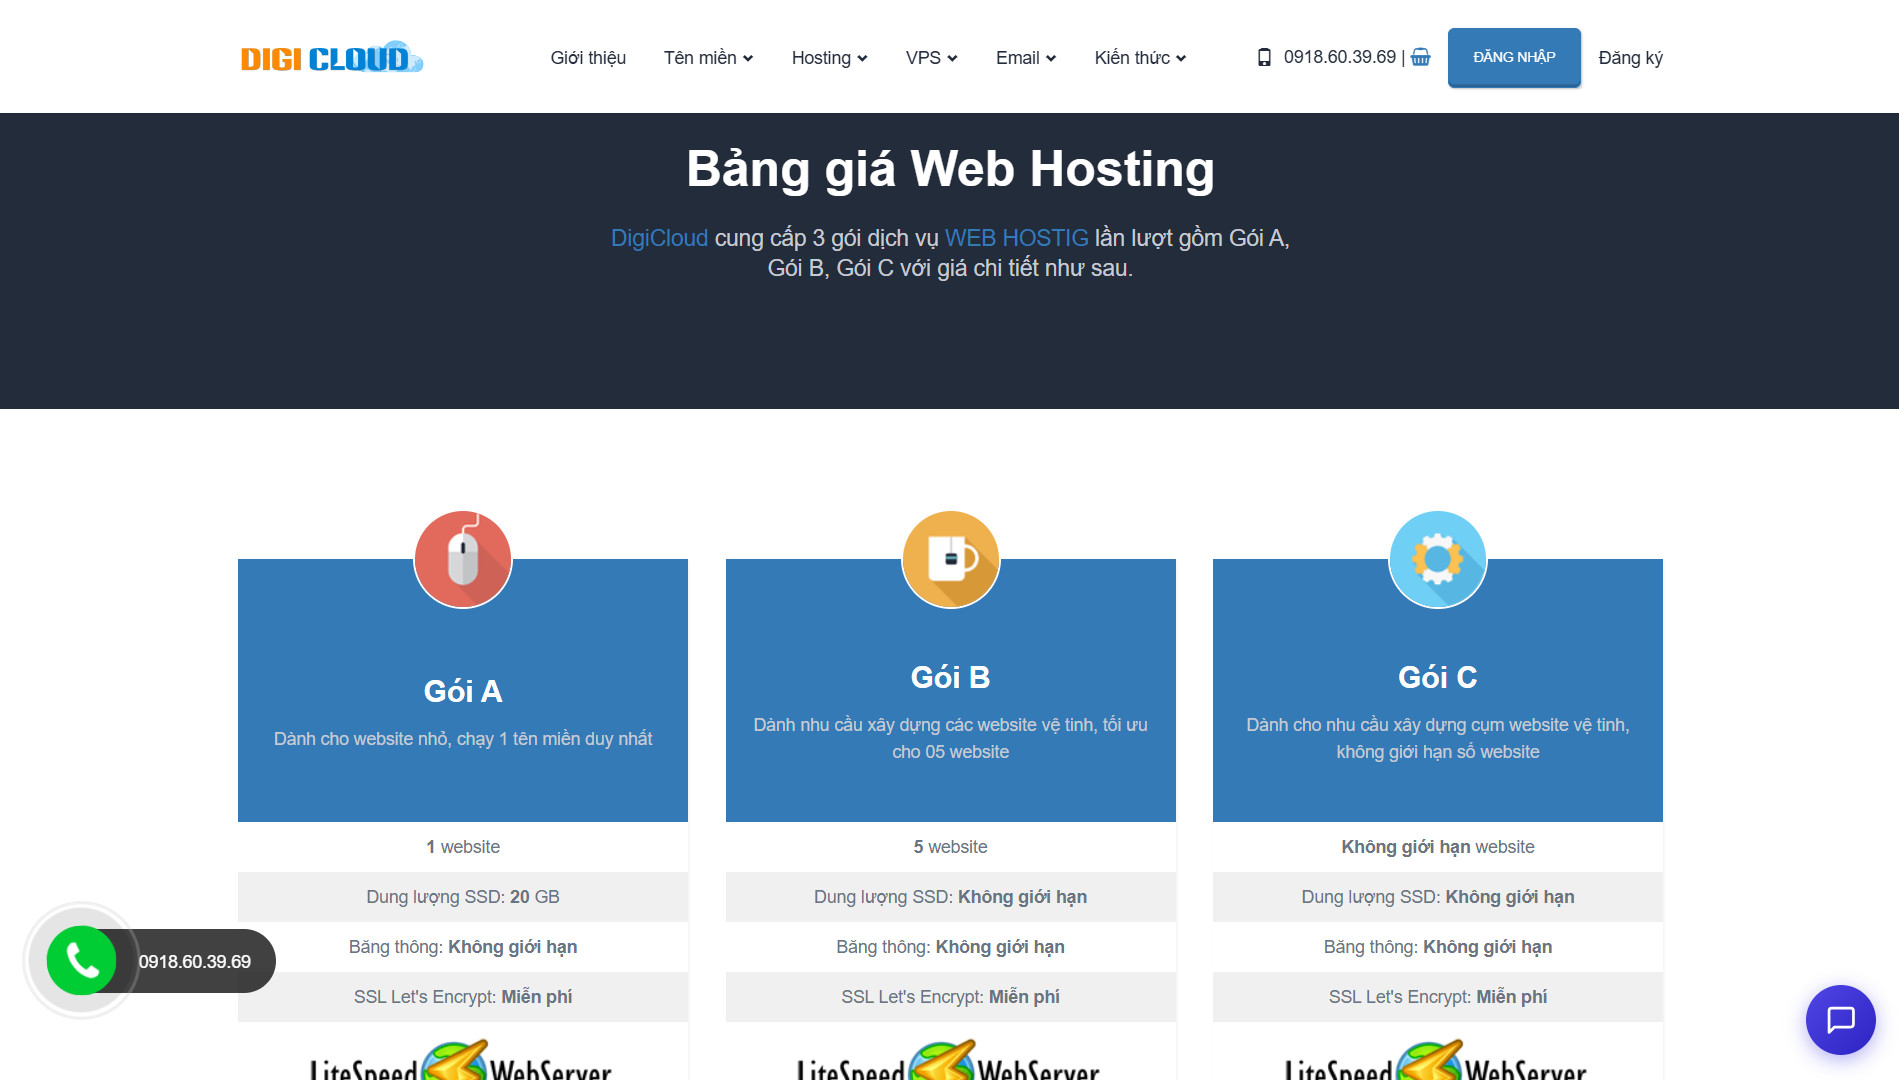Click the Gói B coffee mug icon

950,559
